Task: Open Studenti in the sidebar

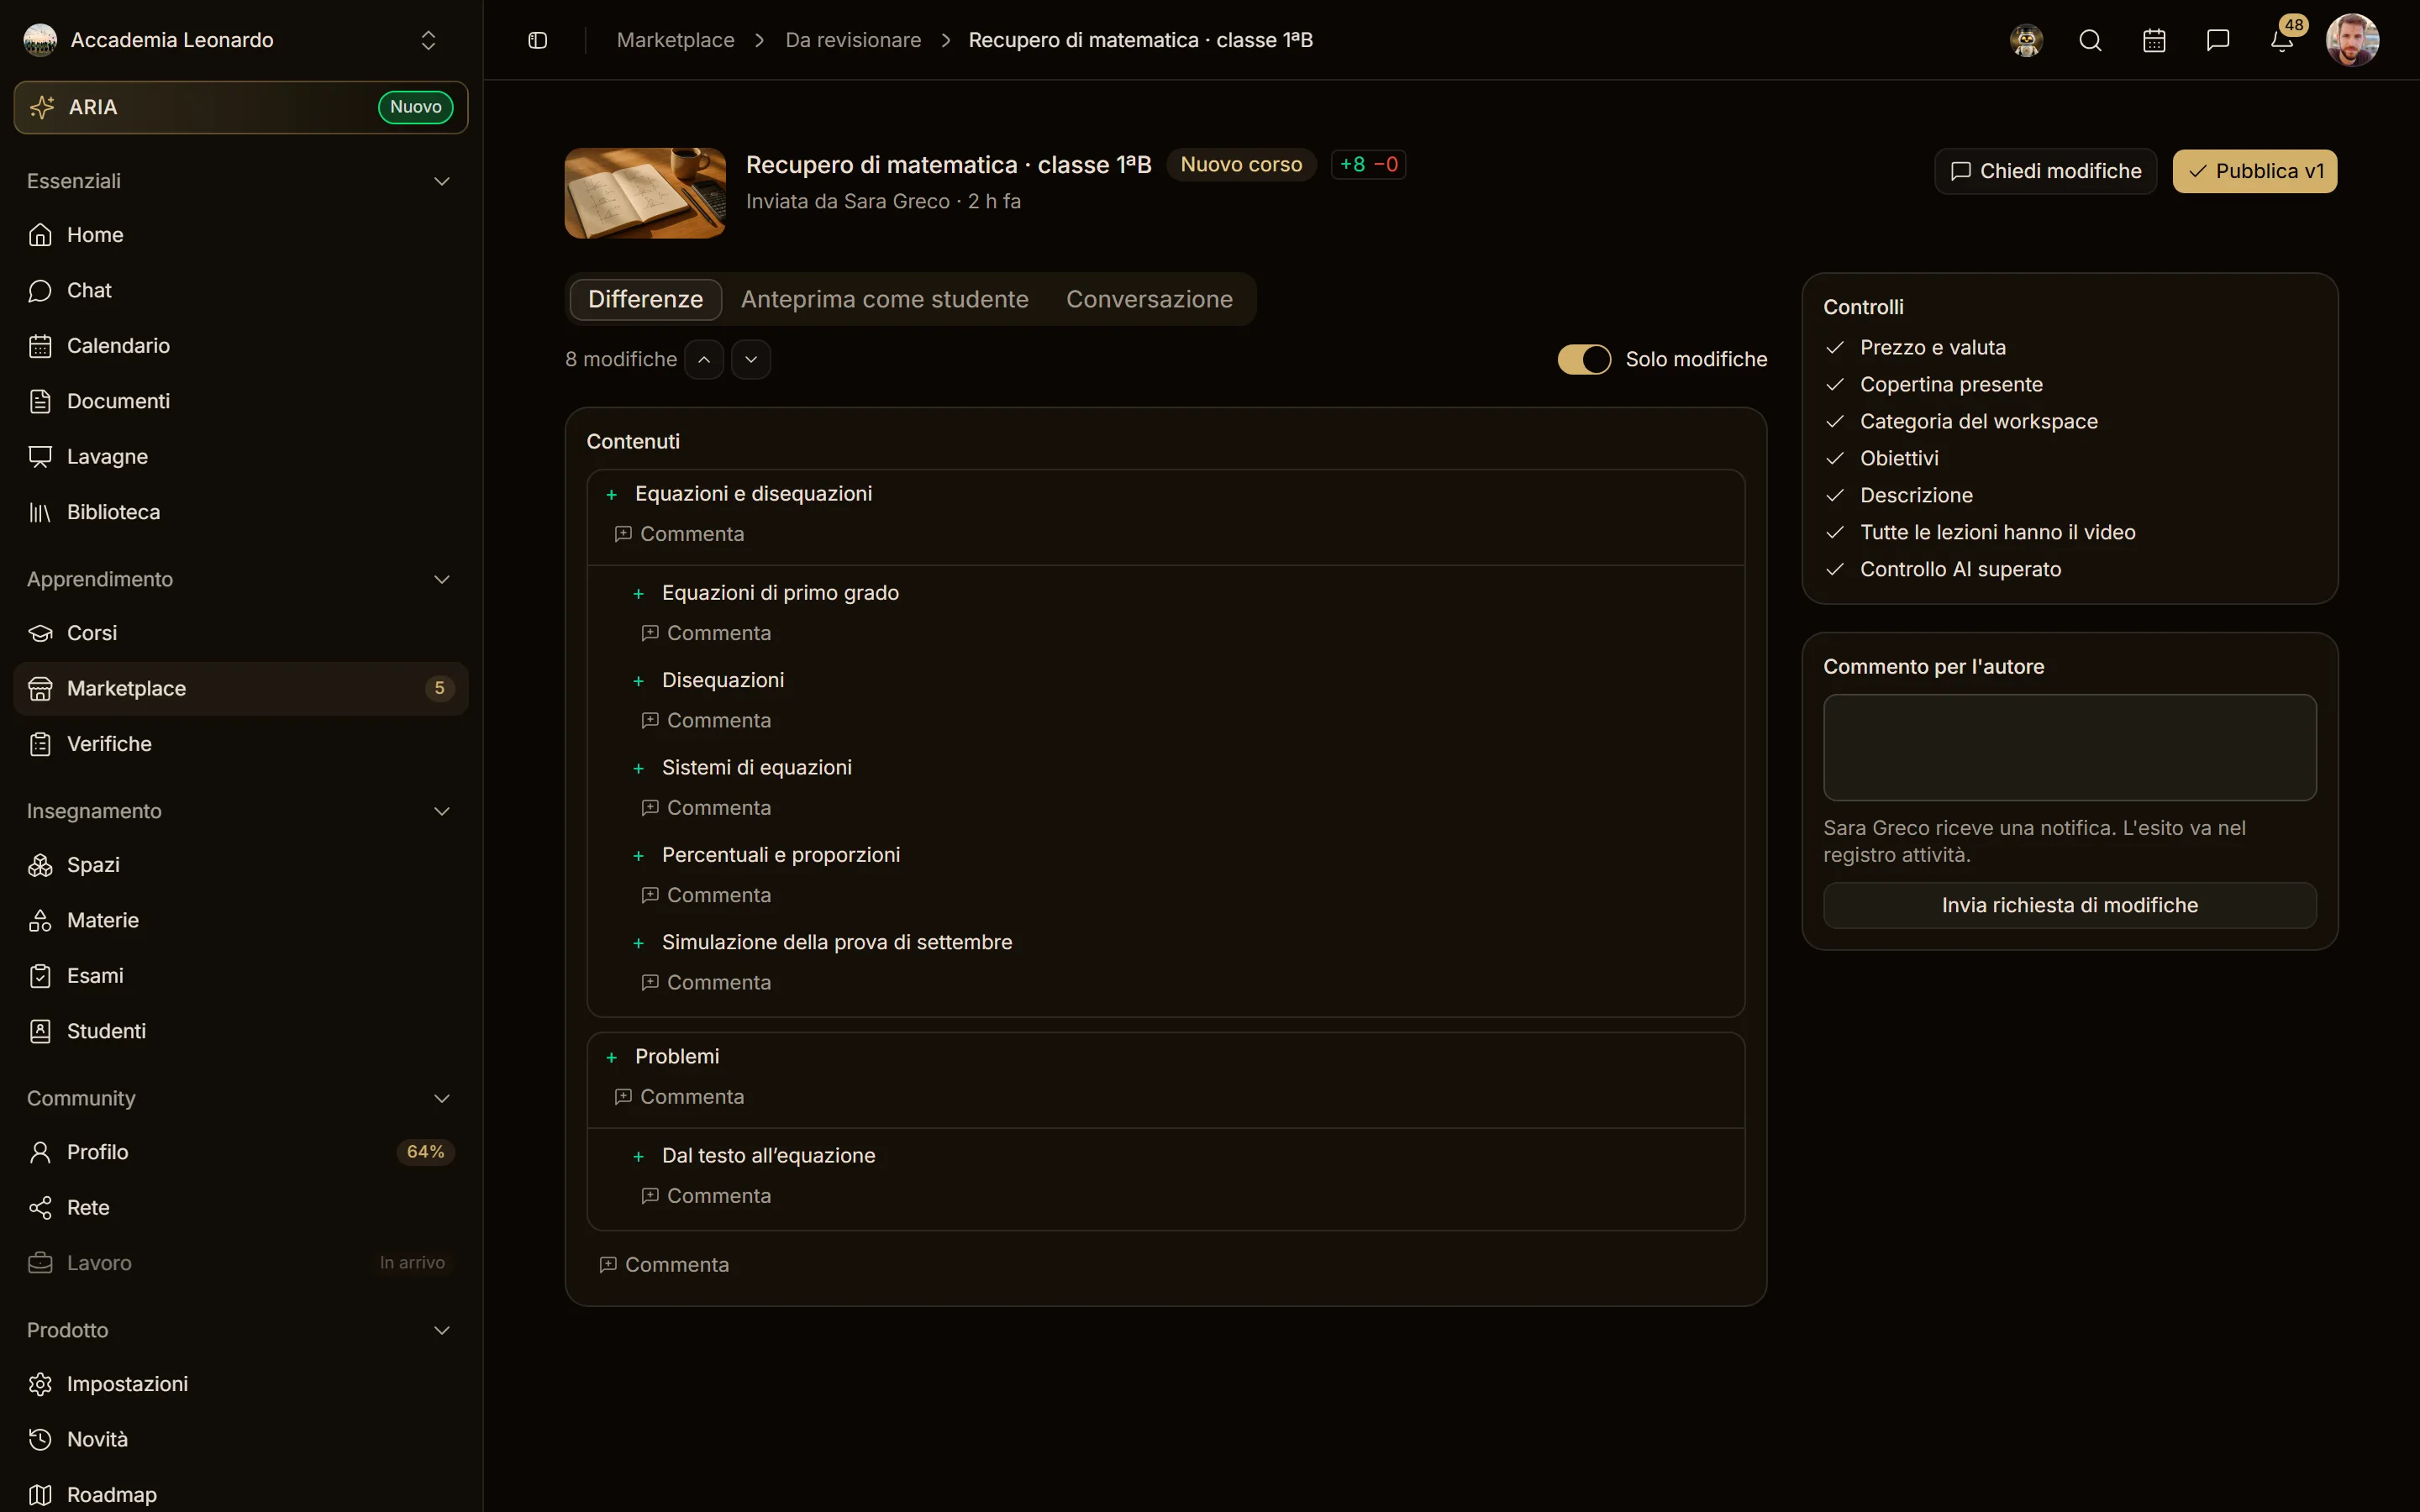Action: coord(241,1031)
